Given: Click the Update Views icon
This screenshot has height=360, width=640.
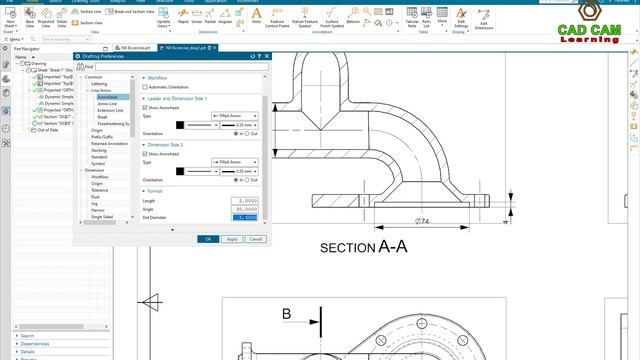Looking at the screenshot, I should coord(163,17).
